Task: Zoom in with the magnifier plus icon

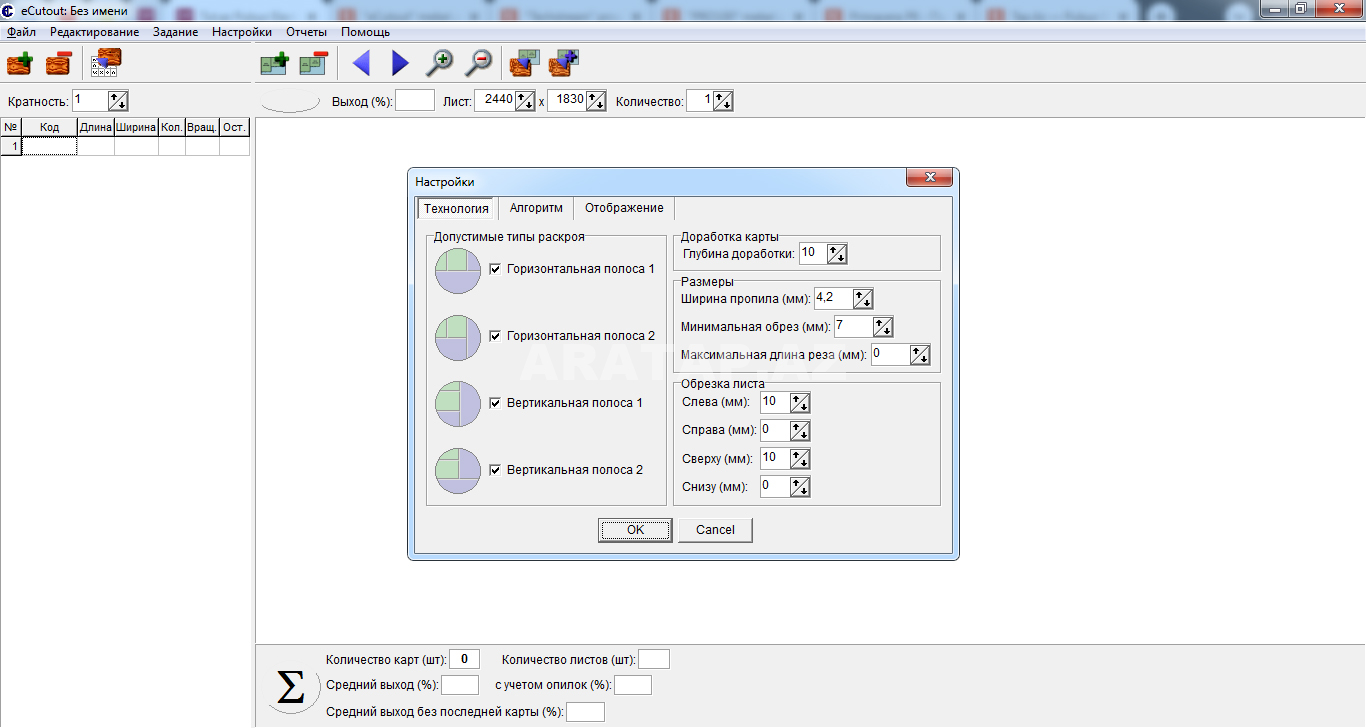Action: click(x=439, y=64)
